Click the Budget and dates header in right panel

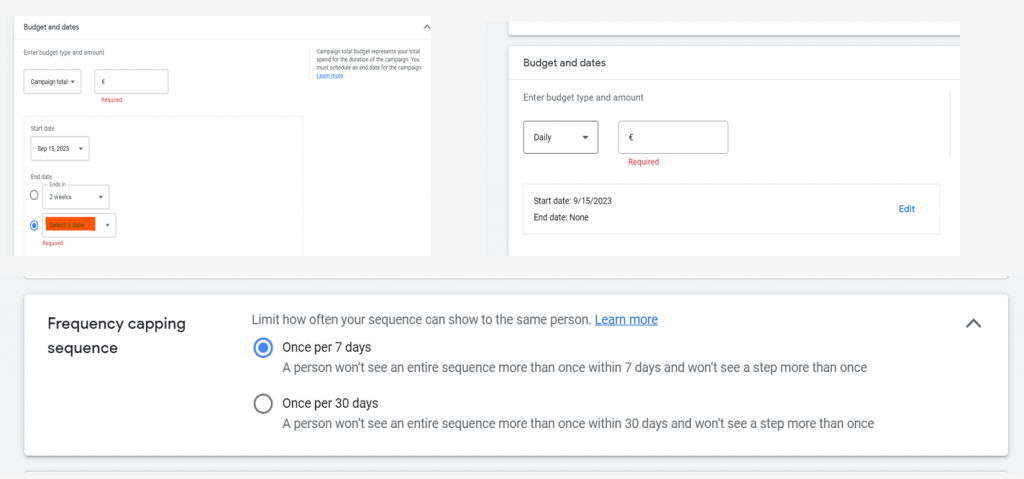[x=564, y=63]
